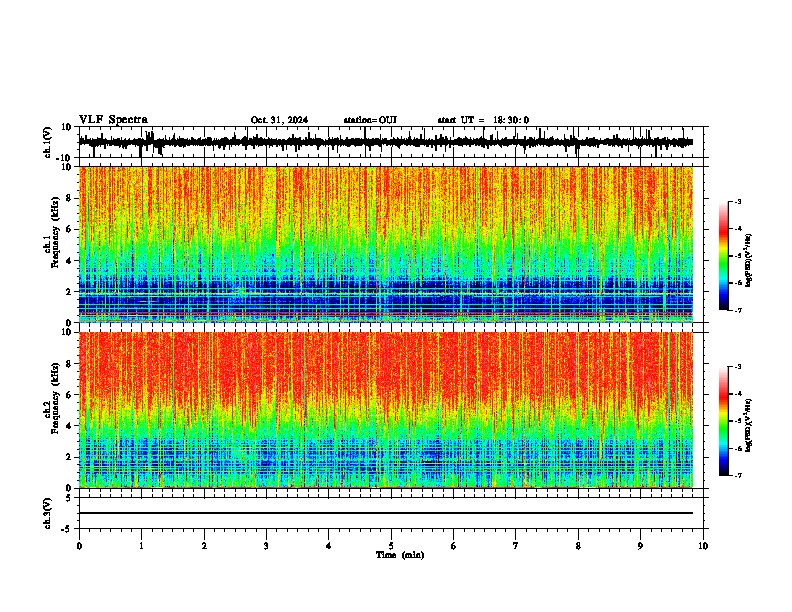Click time axis tick label "9"
The width and height of the screenshot is (792, 612).
tap(640, 546)
